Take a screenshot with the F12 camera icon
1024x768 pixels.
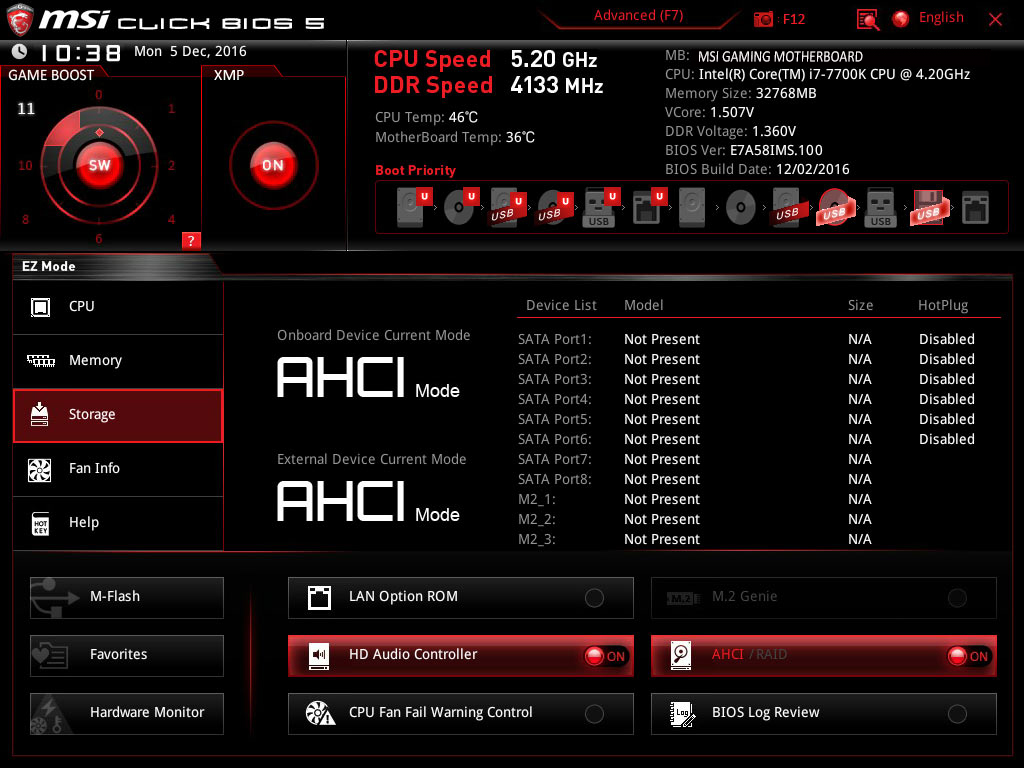pyautogui.click(x=763, y=19)
